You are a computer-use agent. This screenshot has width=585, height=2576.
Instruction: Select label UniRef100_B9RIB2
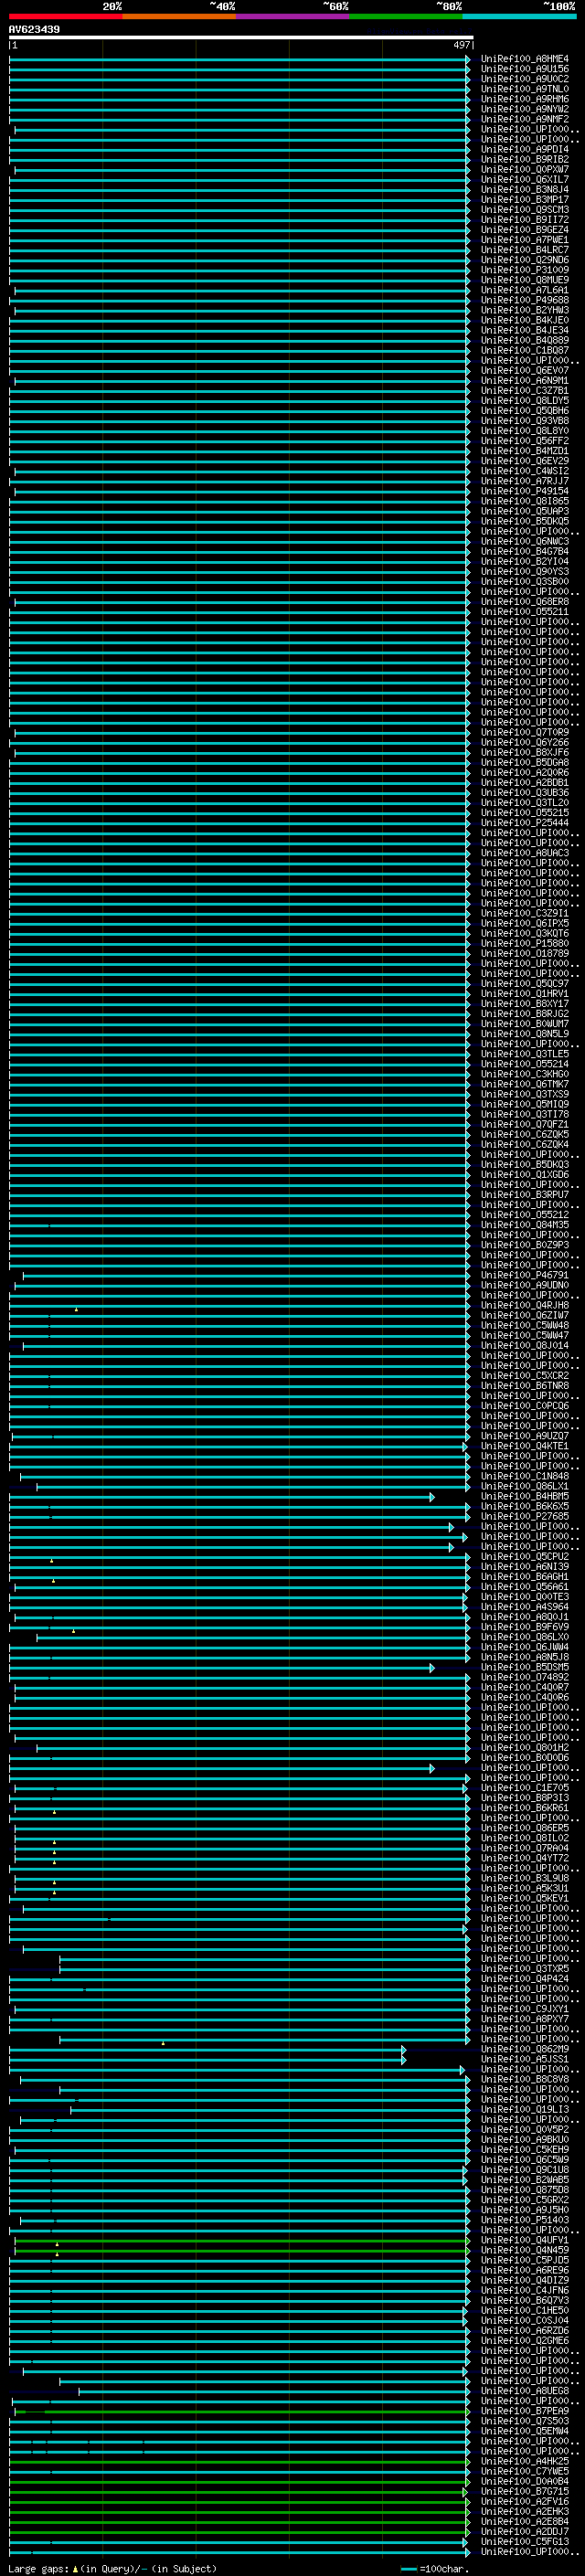(x=525, y=159)
